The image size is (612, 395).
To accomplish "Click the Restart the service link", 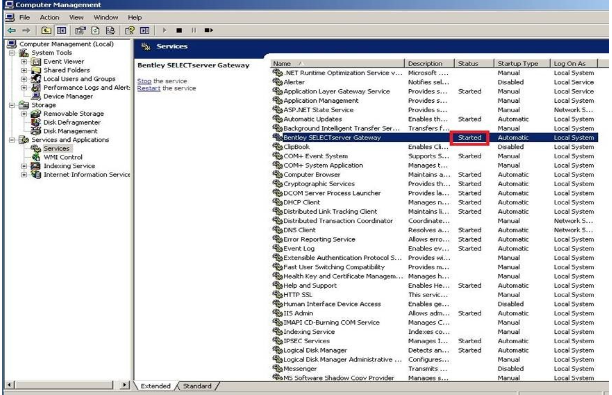I will click(149, 89).
